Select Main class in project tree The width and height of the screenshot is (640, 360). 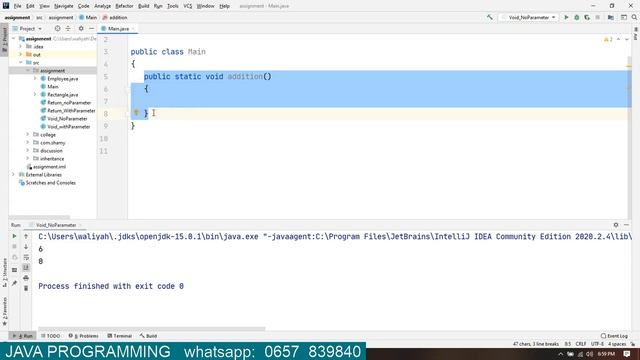pos(53,87)
